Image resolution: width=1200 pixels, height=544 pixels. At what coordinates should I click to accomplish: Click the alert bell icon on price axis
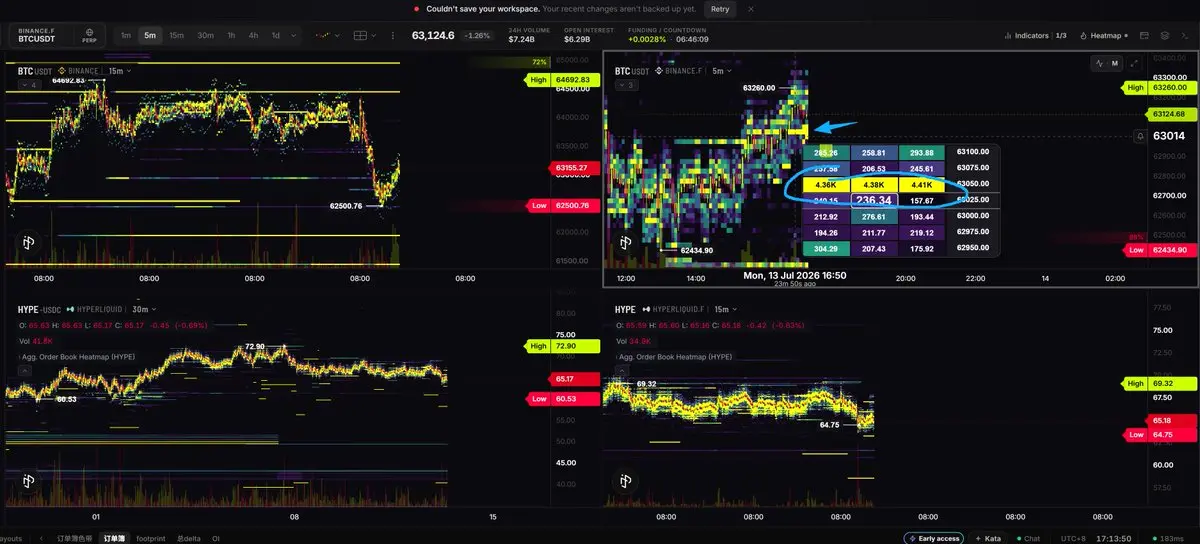pyautogui.click(x=1140, y=135)
